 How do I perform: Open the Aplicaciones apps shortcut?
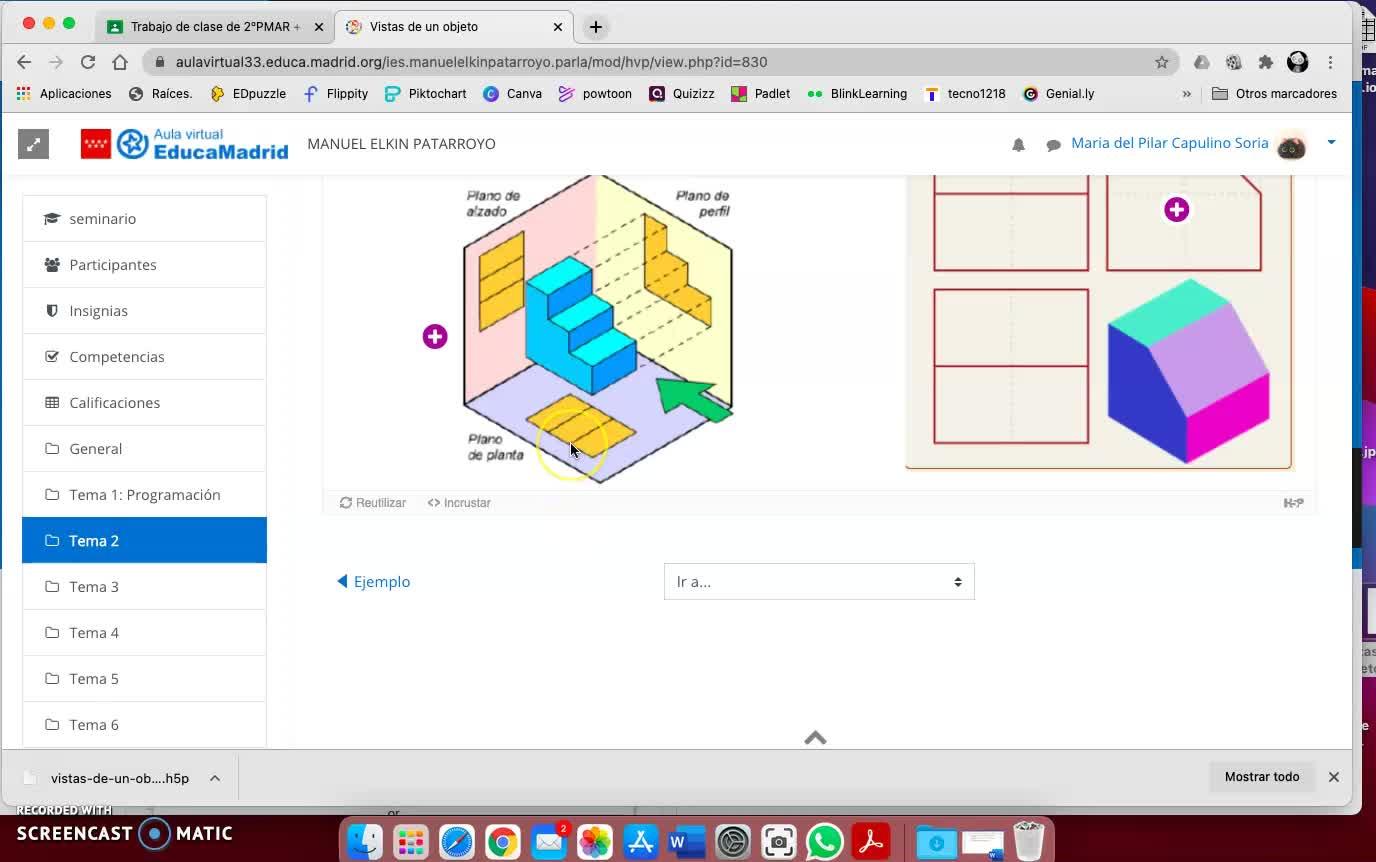click(x=64, y=94)
